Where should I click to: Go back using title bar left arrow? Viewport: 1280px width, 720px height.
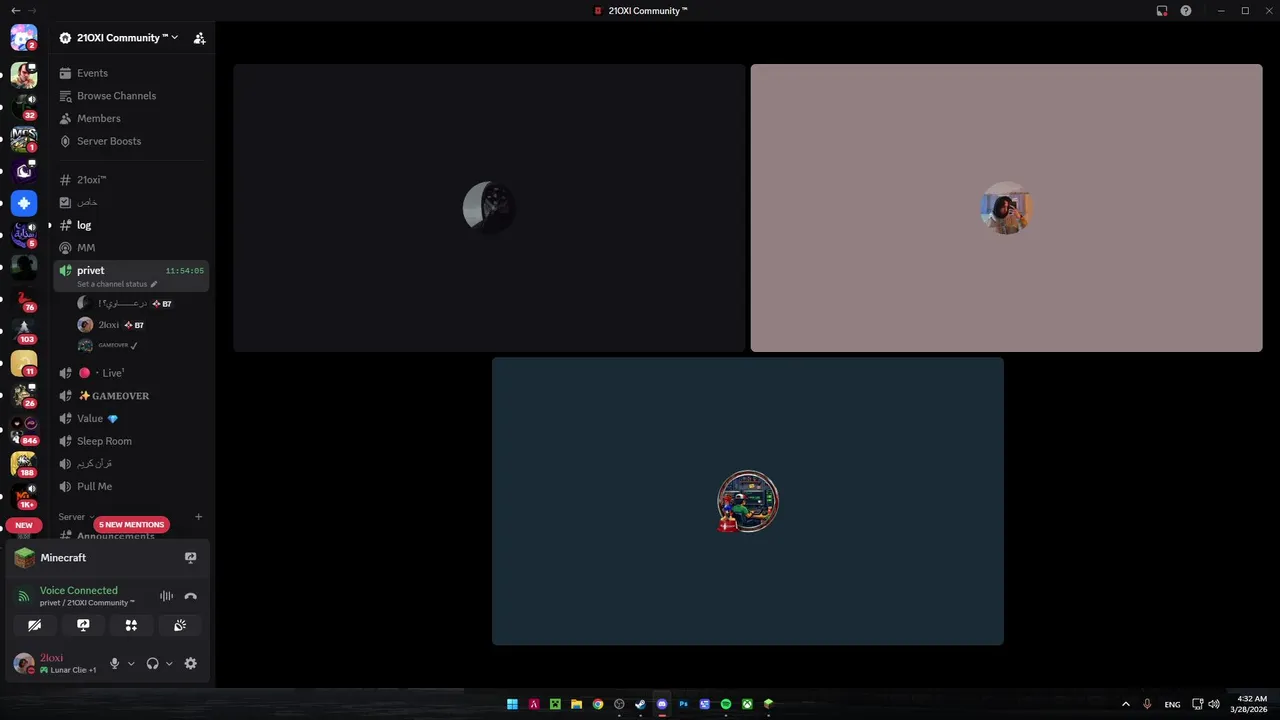(x=15, y=11)
